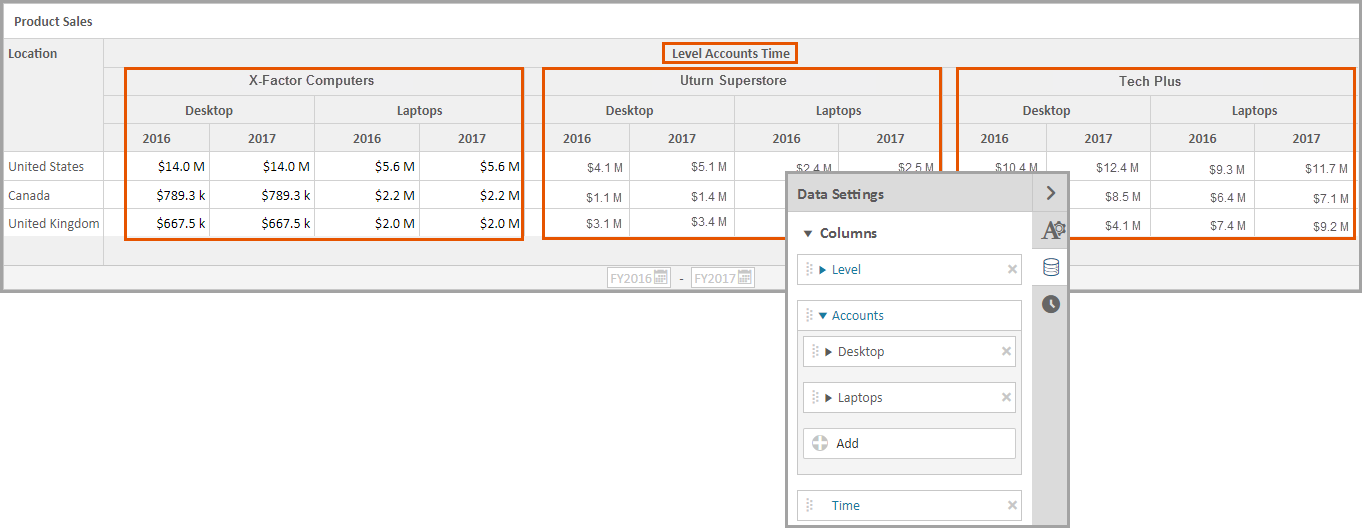Click Desktop header under Uturn Superstore
This screenshot has width=1362, height=530.
click(629, 110)
